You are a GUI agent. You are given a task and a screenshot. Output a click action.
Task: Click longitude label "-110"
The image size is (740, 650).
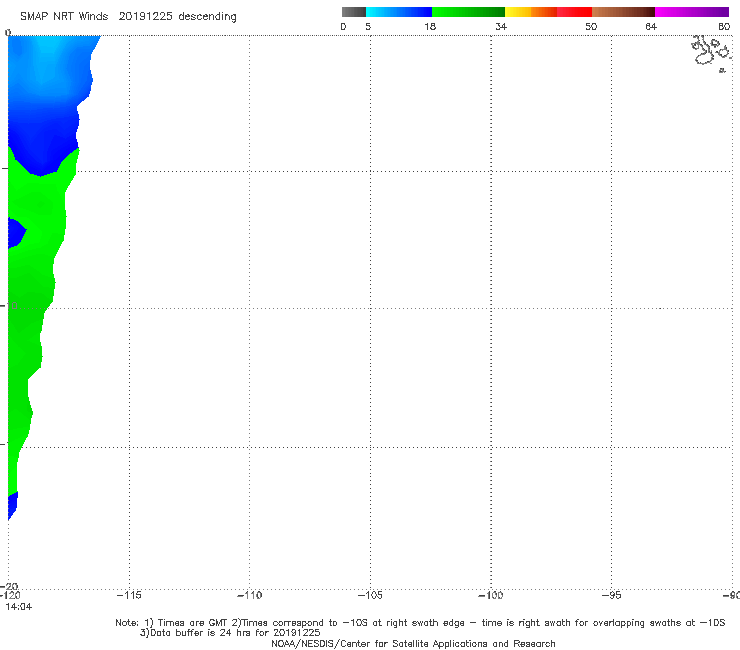249,595
